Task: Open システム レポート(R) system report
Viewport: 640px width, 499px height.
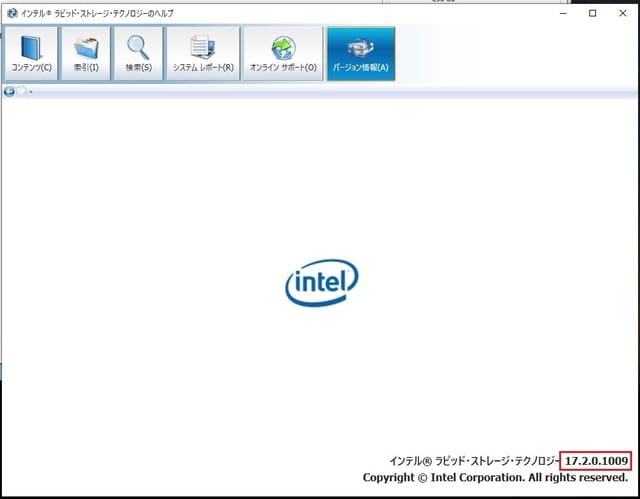Action: [203, 53]
